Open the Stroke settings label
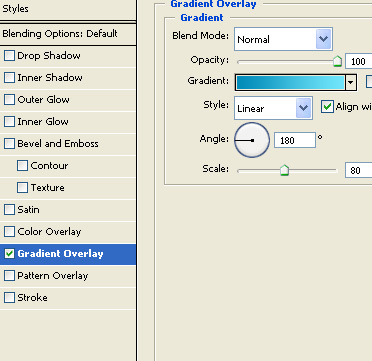Image resolution: width=372 pixels, height=361 pixels. coord(32,298)
